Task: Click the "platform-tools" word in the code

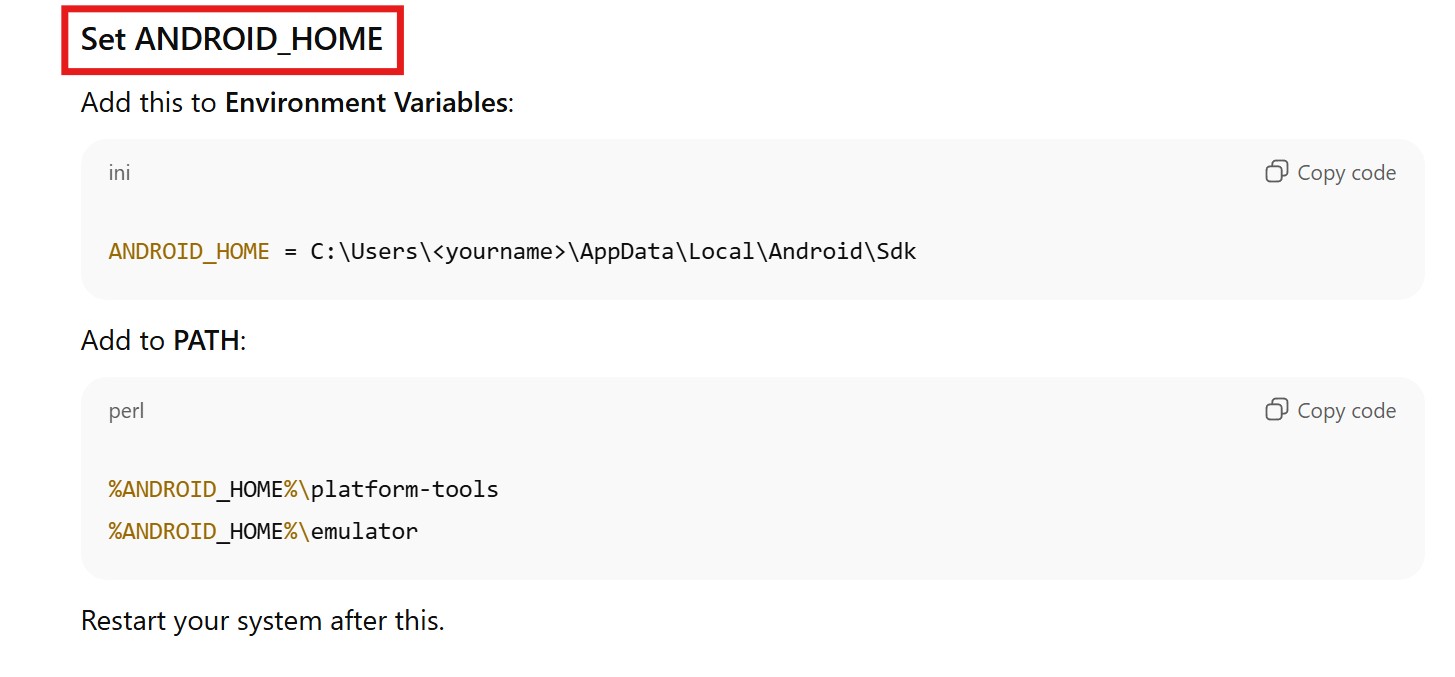Action: (x=404, y=489)
